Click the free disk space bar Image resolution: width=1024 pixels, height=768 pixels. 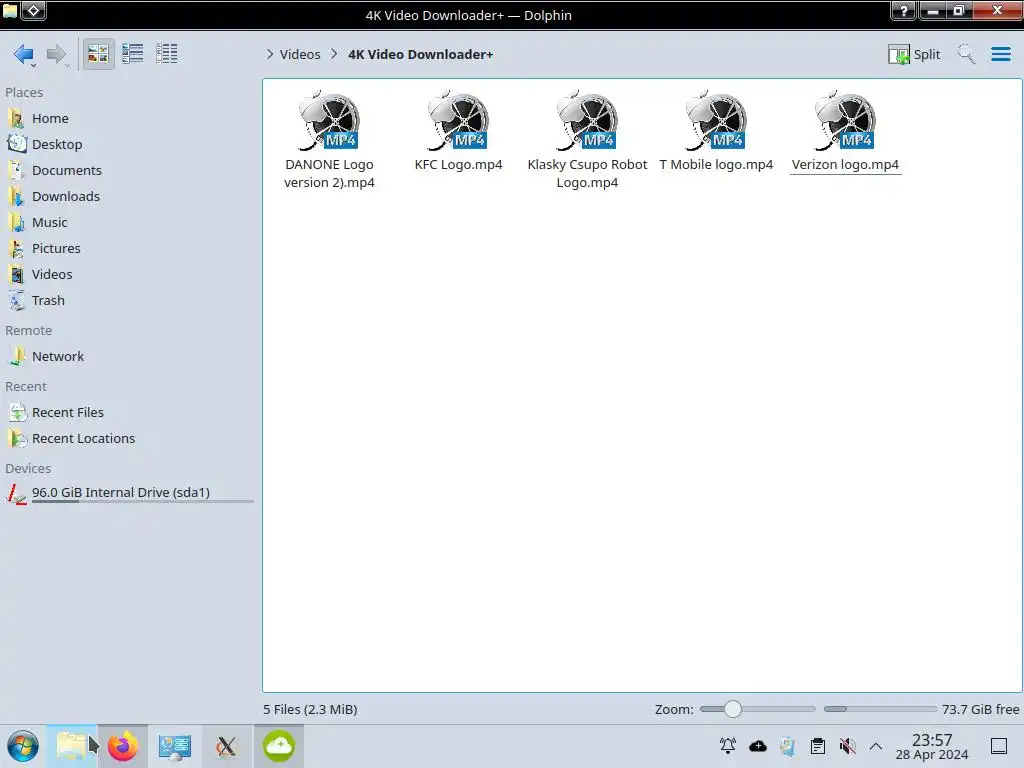(x=880, y=709)
